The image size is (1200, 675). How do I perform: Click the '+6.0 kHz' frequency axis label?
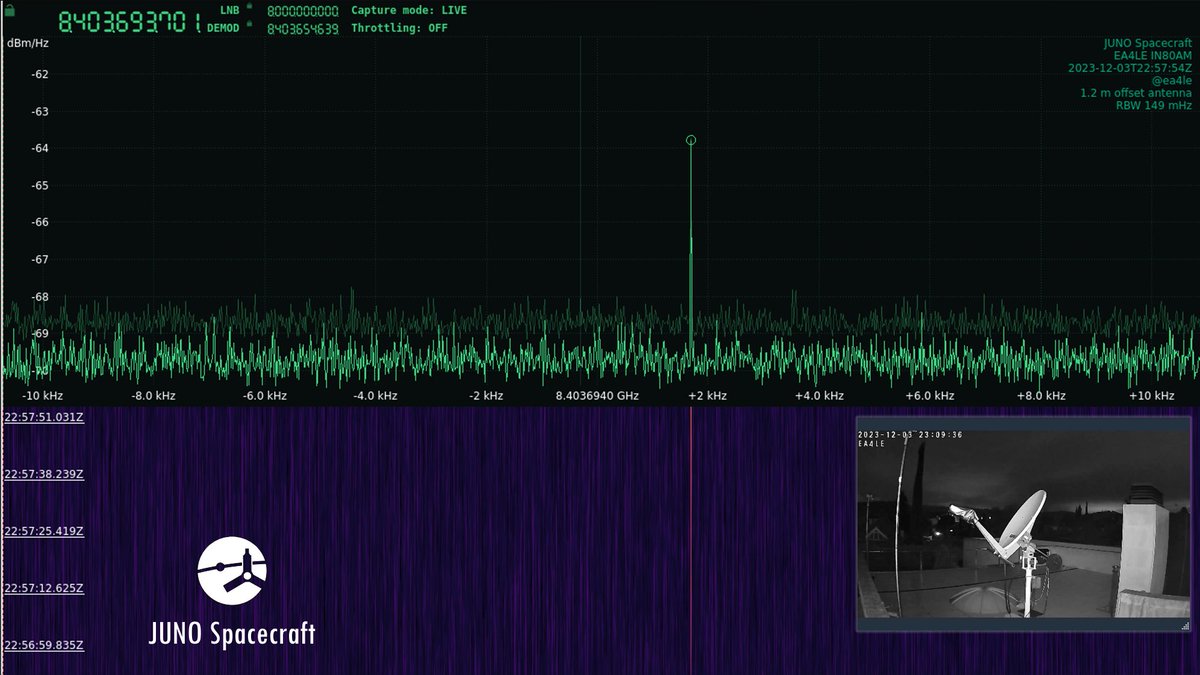pyautogui.click(x=929, y=396)
